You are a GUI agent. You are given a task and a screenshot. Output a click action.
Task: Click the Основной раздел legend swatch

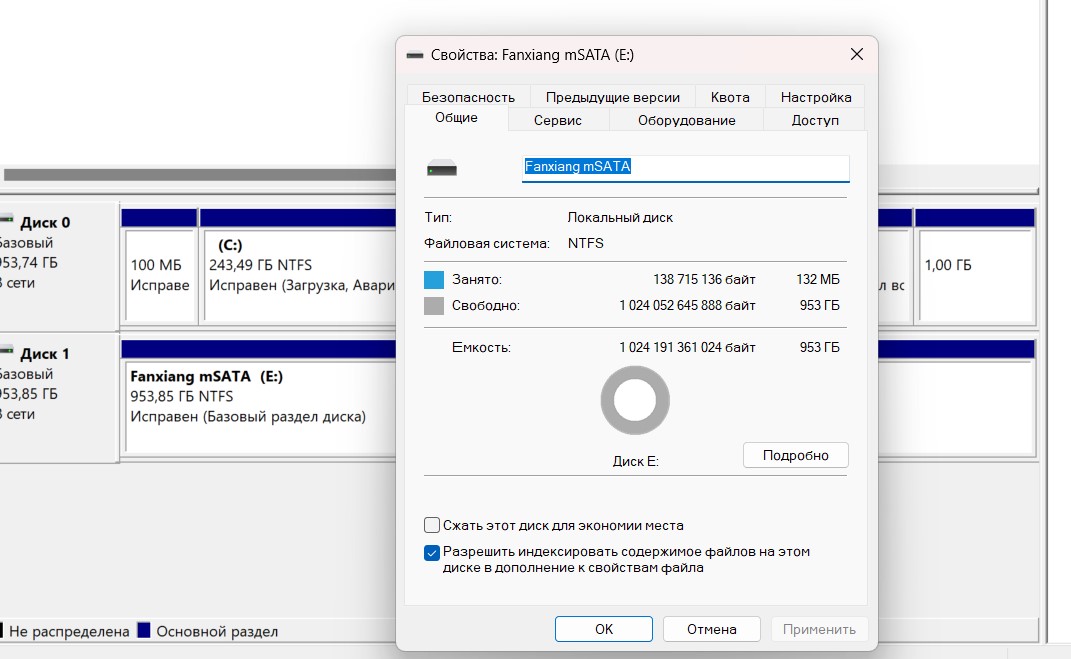[143, 630]
